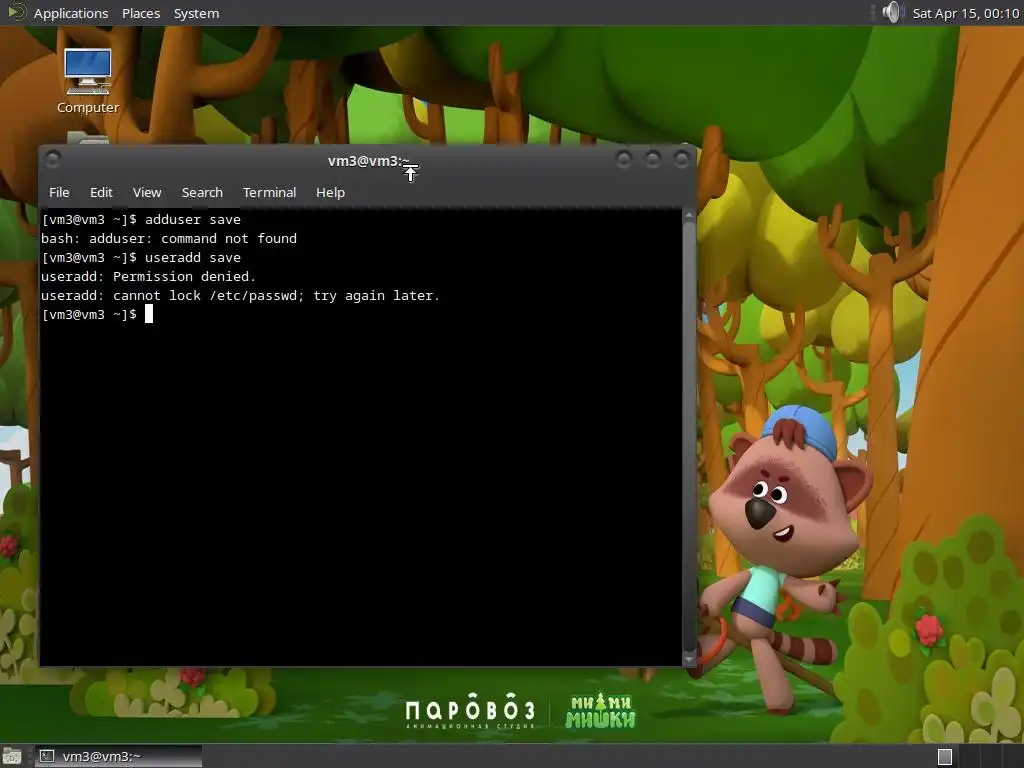Open the System panel menu
The width and height of the screenshot is (1024, 768).
point(197,13)
